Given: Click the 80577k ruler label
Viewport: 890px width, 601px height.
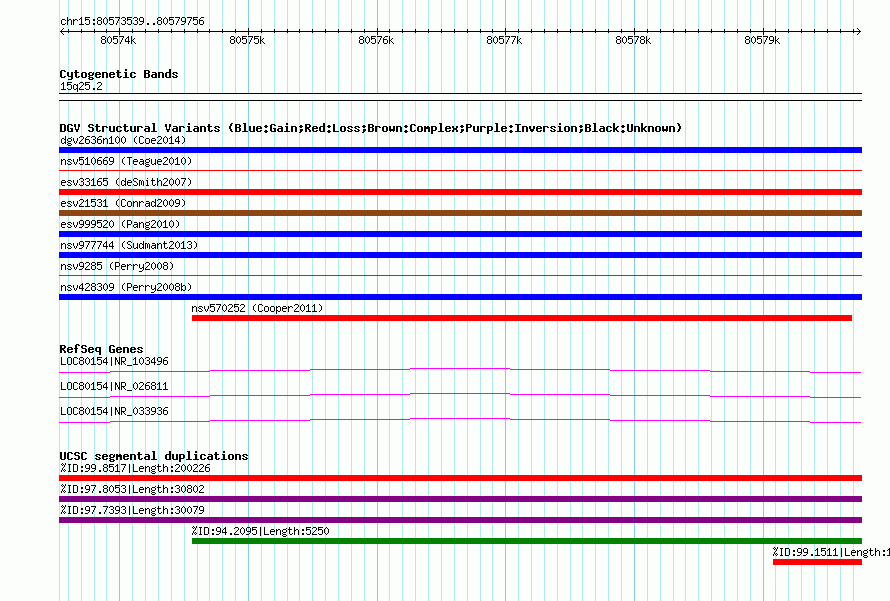Looking at the screenshot, I should point(504,40).
